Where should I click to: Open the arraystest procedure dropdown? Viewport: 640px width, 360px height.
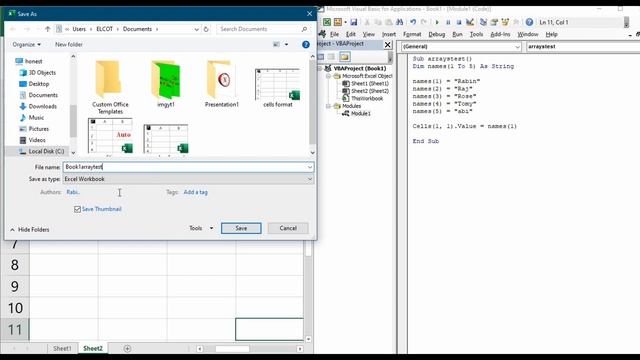click(583, 47)
